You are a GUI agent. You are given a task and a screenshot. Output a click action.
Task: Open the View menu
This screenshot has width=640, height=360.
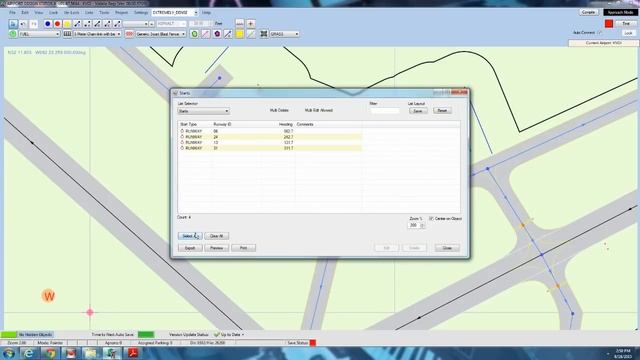pos(39,13)
